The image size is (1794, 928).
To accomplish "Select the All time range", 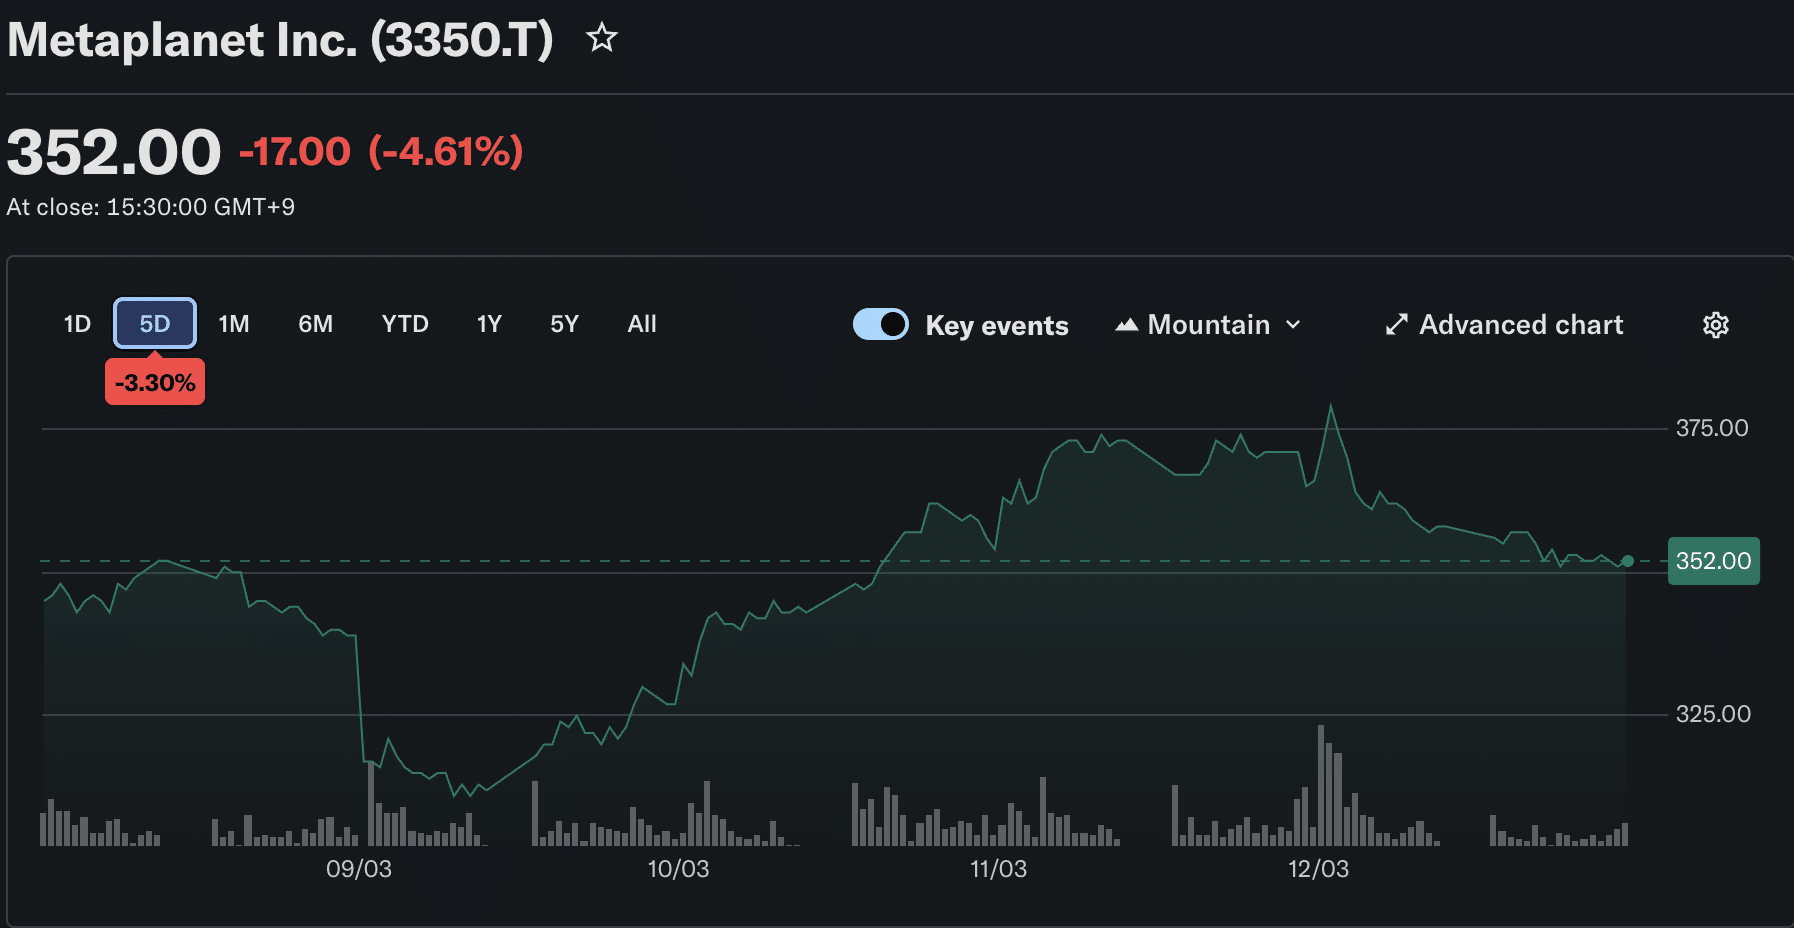I will (641, 323).
